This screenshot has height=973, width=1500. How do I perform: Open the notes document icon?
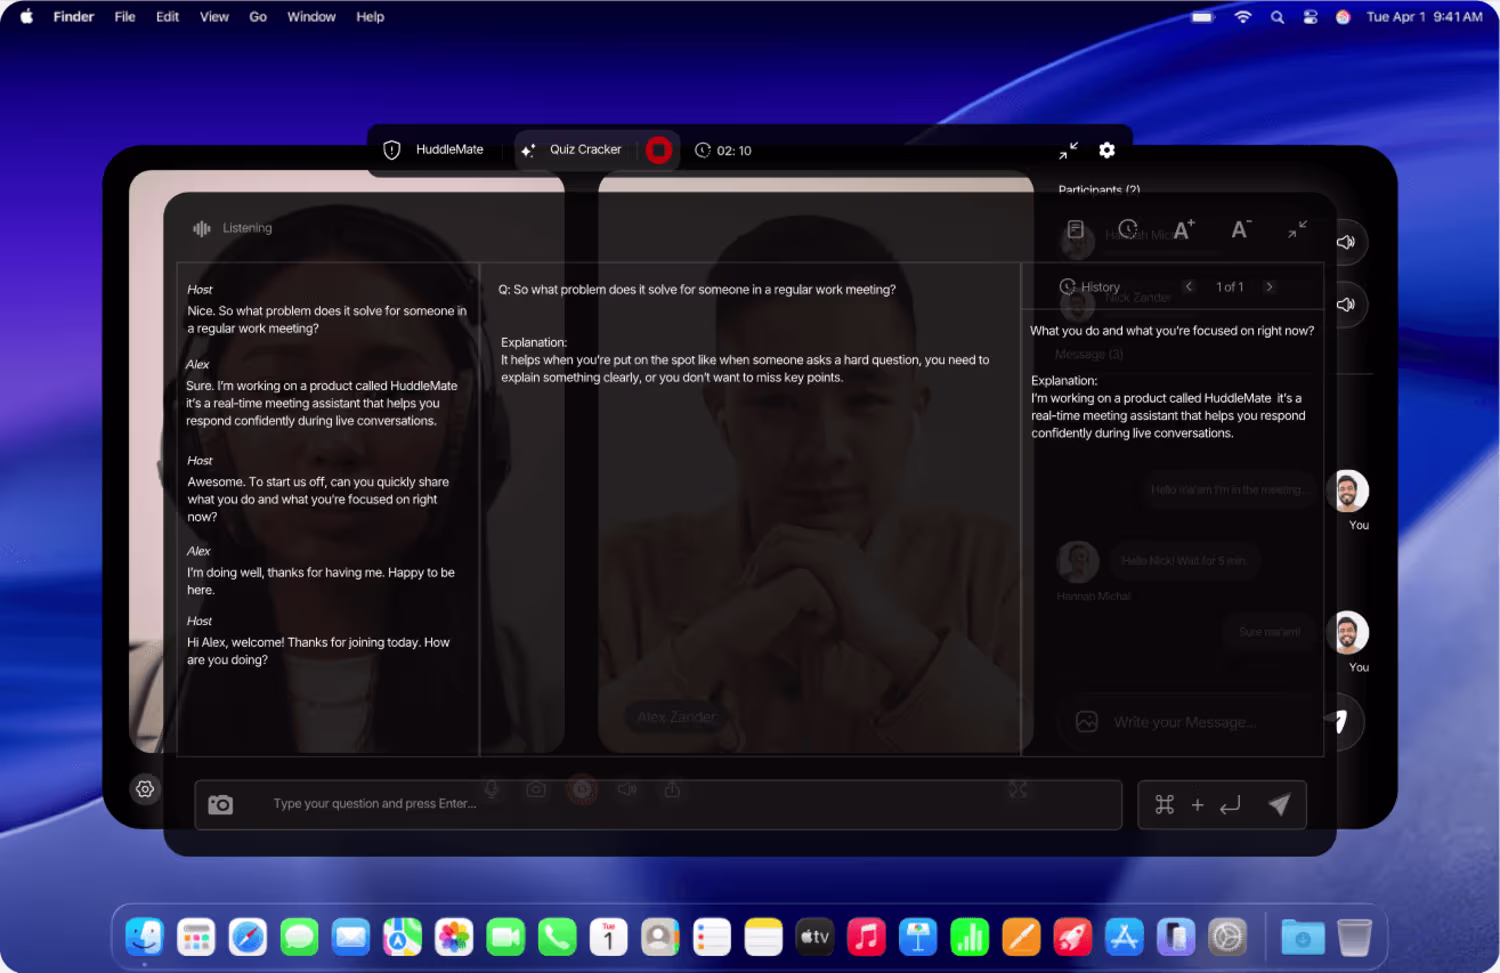click(1075, 230)
